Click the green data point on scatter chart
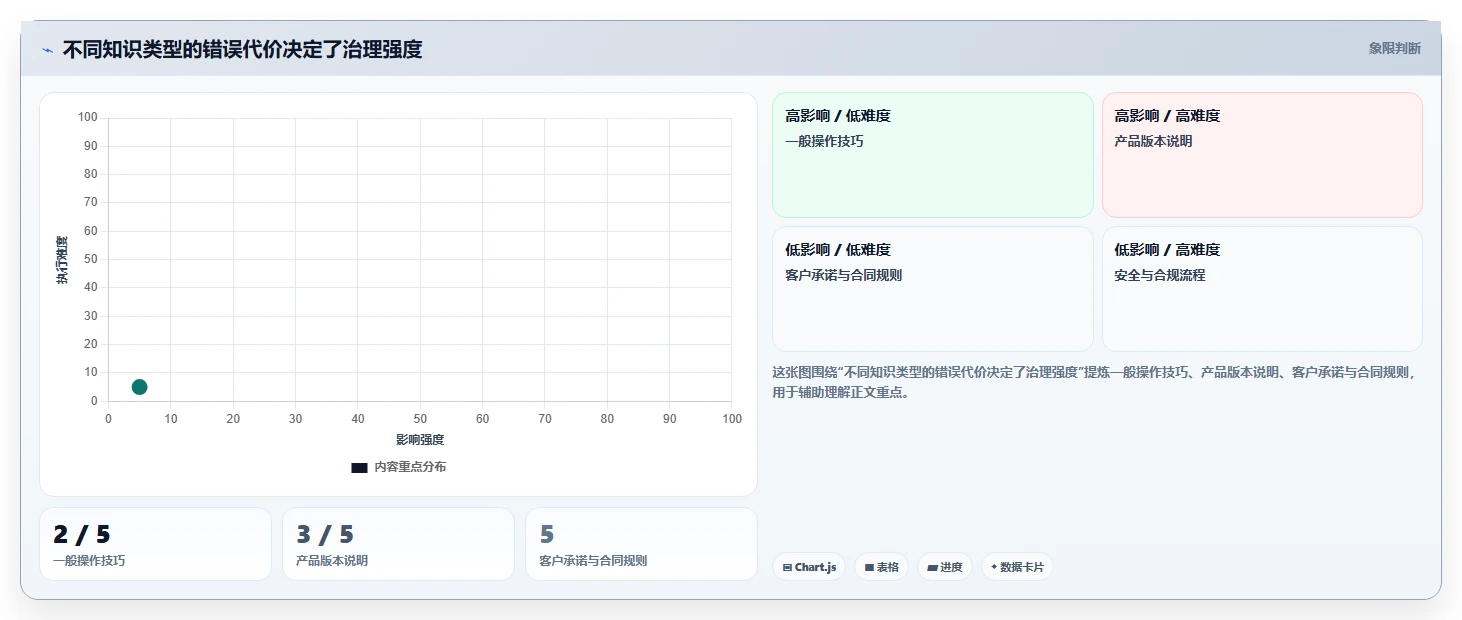1462x620 pixels. [x=139, y=387]
